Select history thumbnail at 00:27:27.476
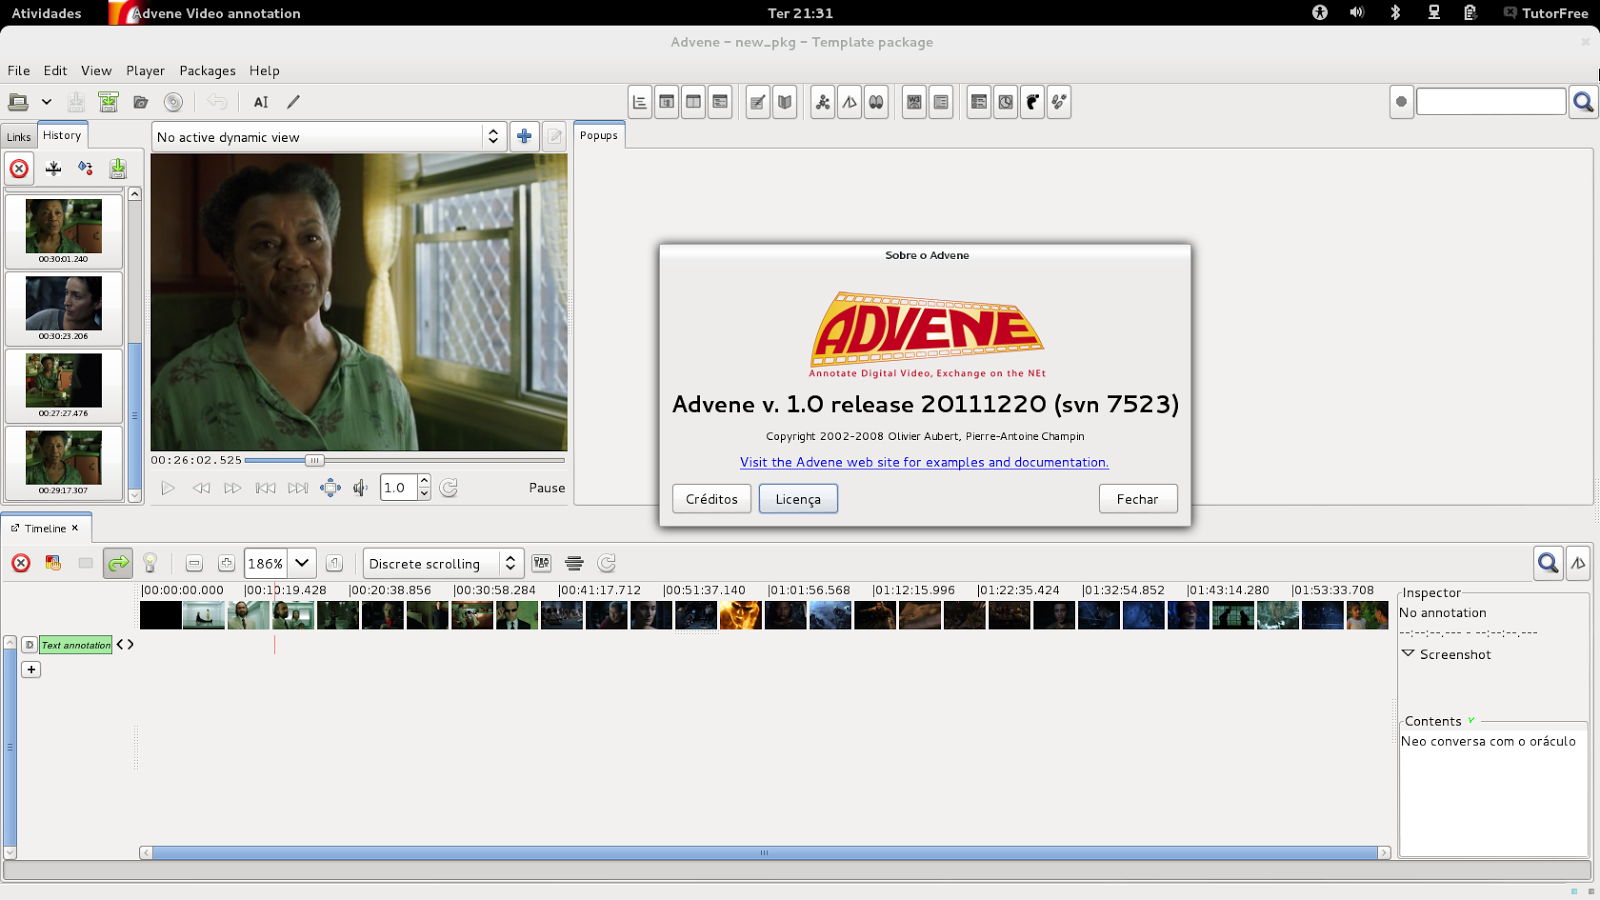The image size is (1600, 900). (64, 385)
